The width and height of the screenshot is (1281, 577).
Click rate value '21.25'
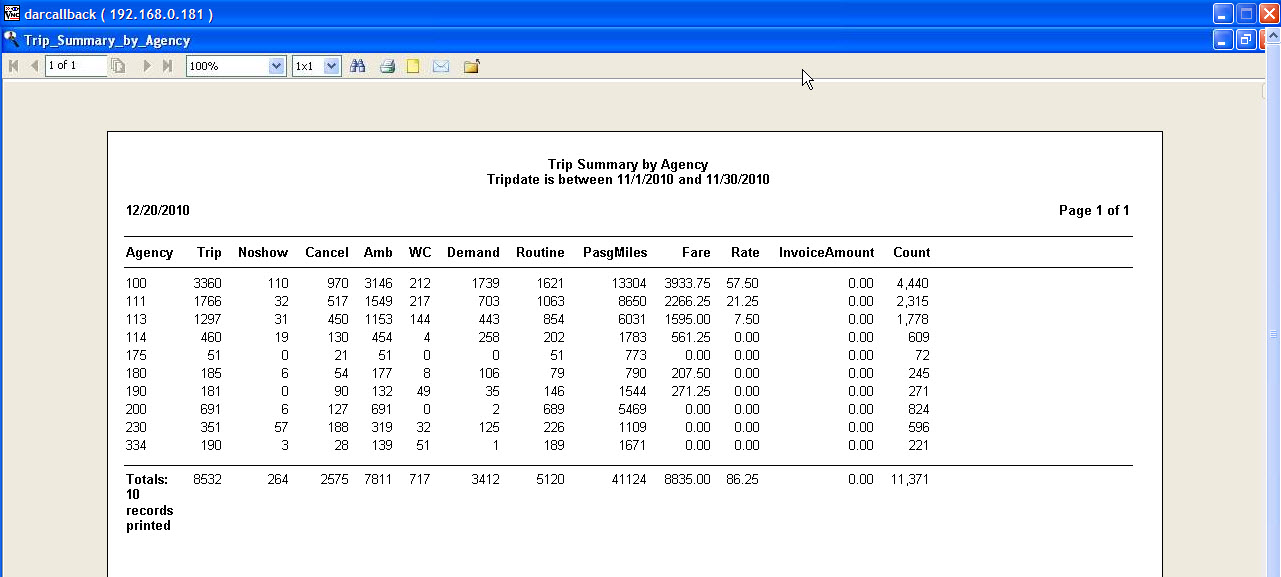[x=743, y=302]
